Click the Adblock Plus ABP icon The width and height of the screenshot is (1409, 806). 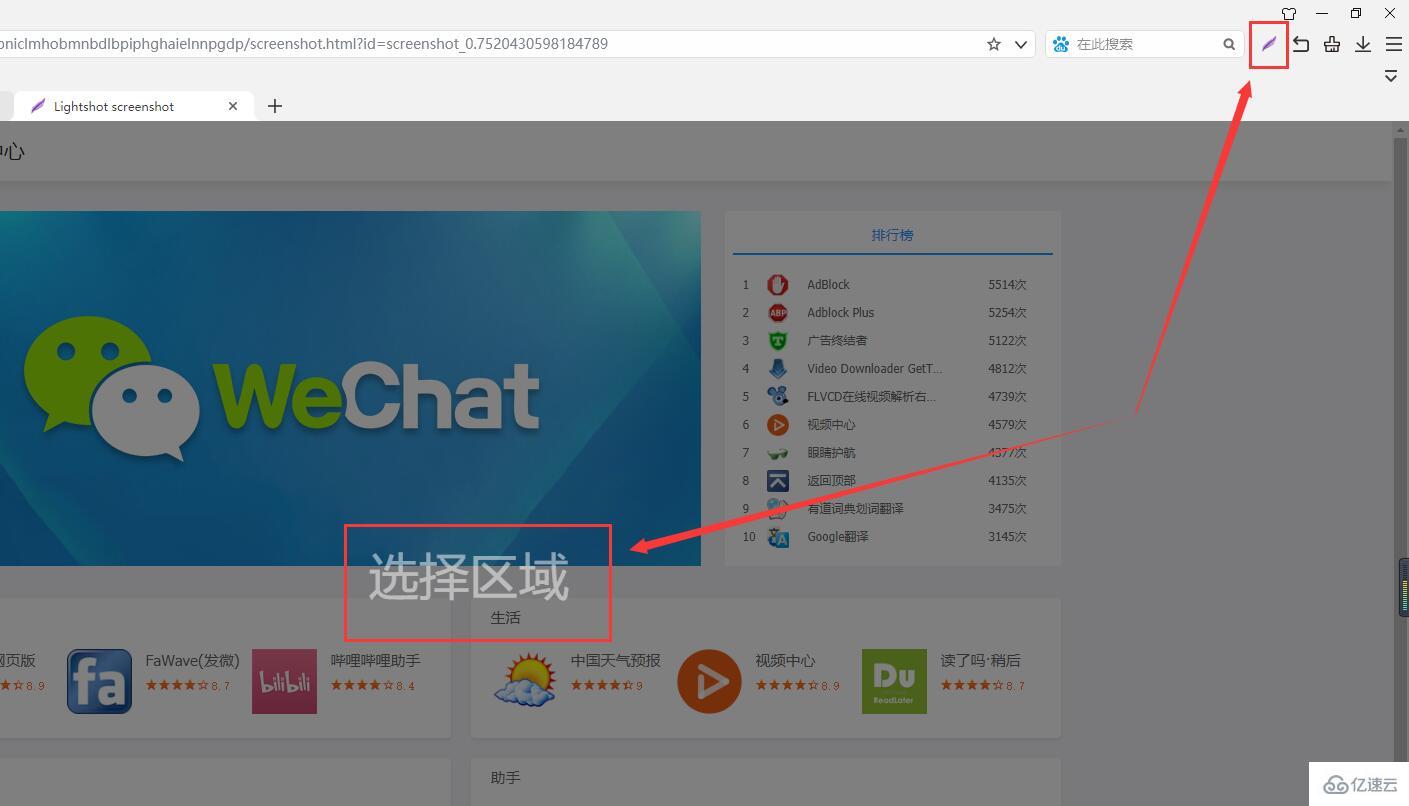pos(778,313)
